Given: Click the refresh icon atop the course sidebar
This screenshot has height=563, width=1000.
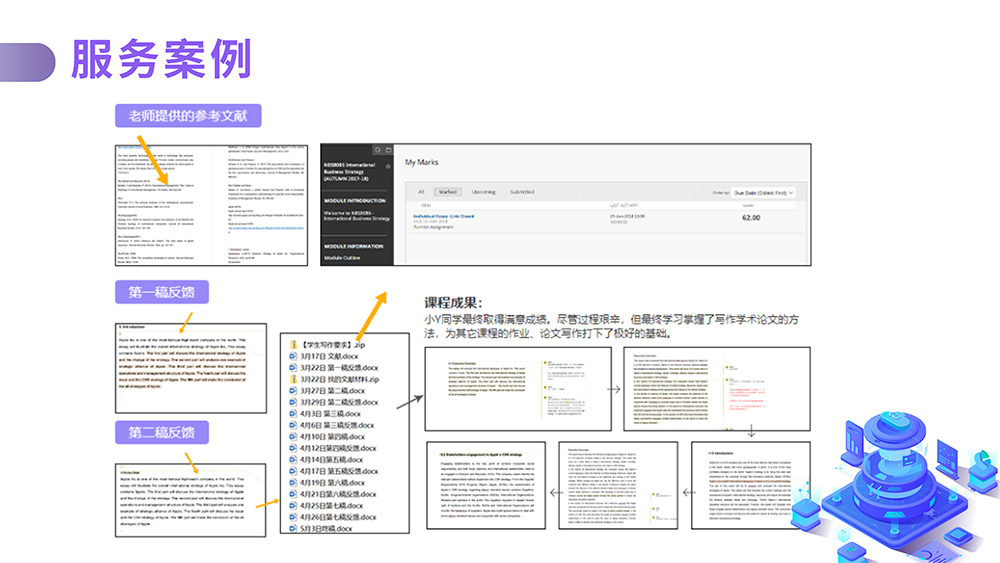Looking at the screenshot, I should click(378, 150).
